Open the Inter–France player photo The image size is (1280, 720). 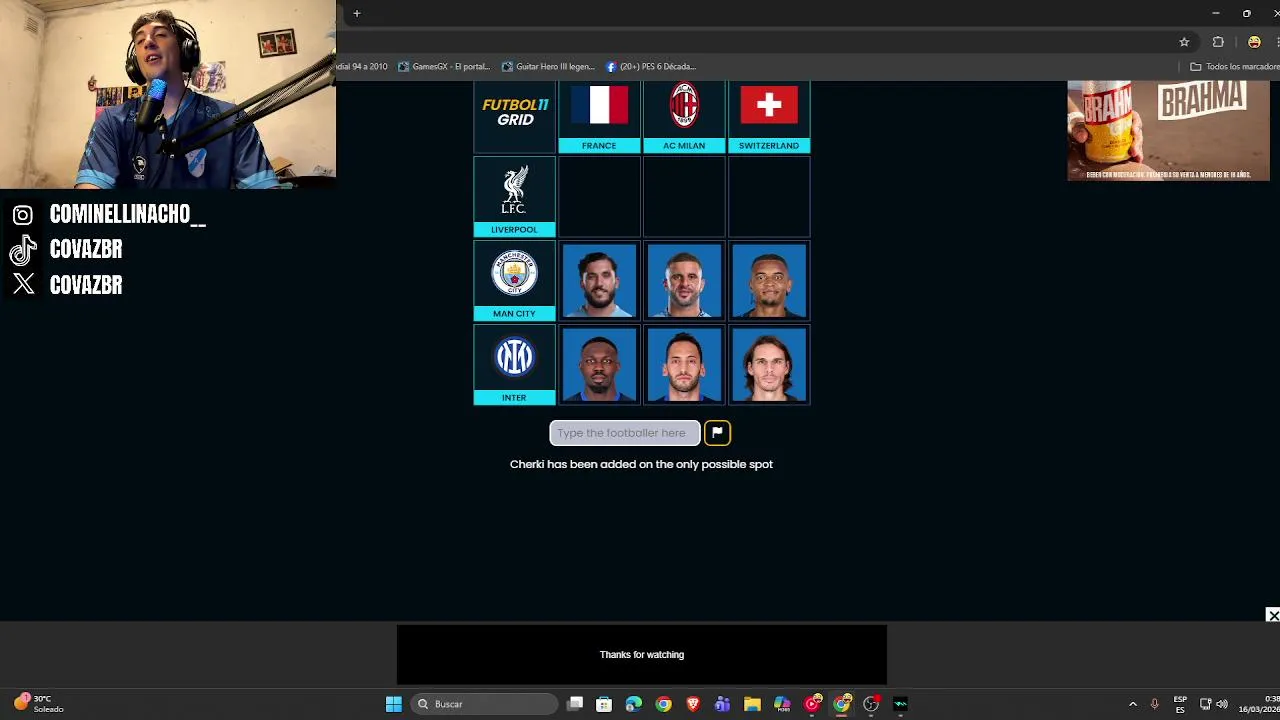[x=599, y=365]
